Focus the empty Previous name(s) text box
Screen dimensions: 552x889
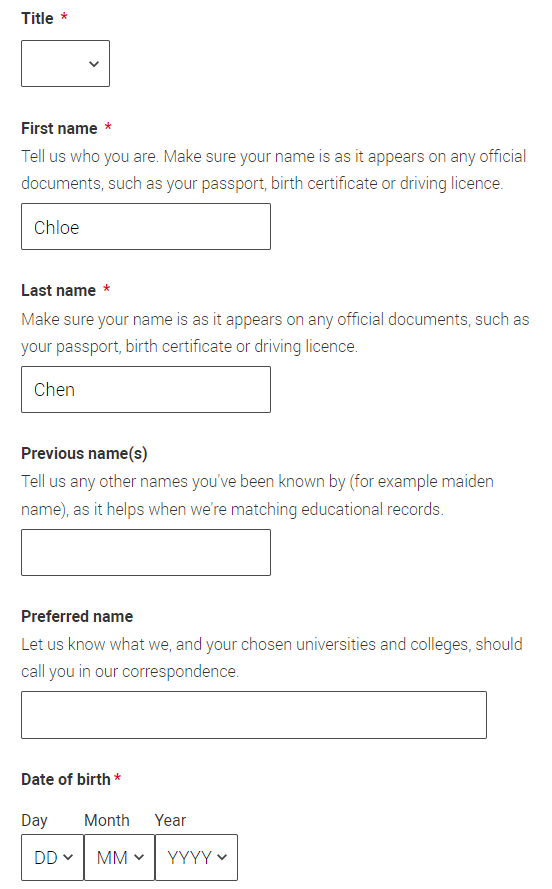point(146,552)
